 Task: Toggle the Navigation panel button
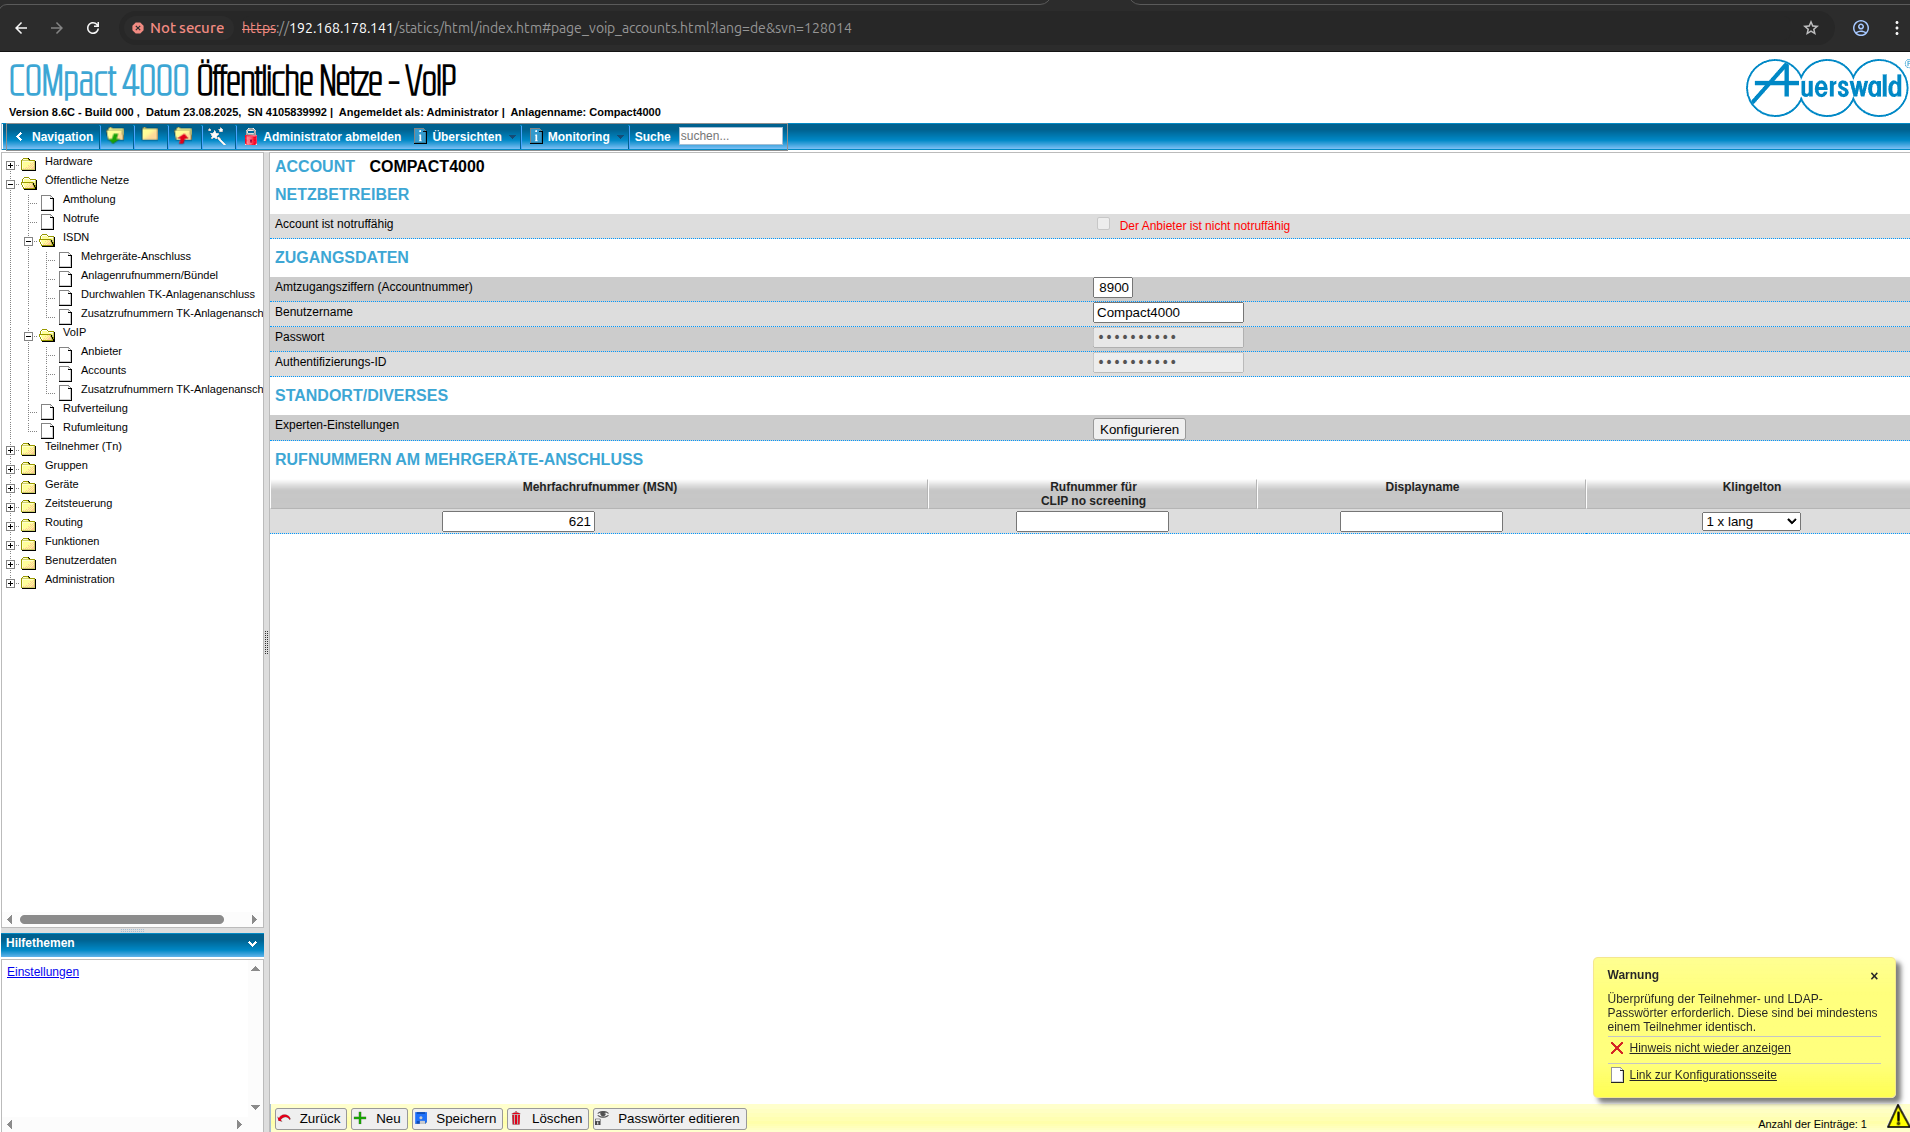point(54,136)
